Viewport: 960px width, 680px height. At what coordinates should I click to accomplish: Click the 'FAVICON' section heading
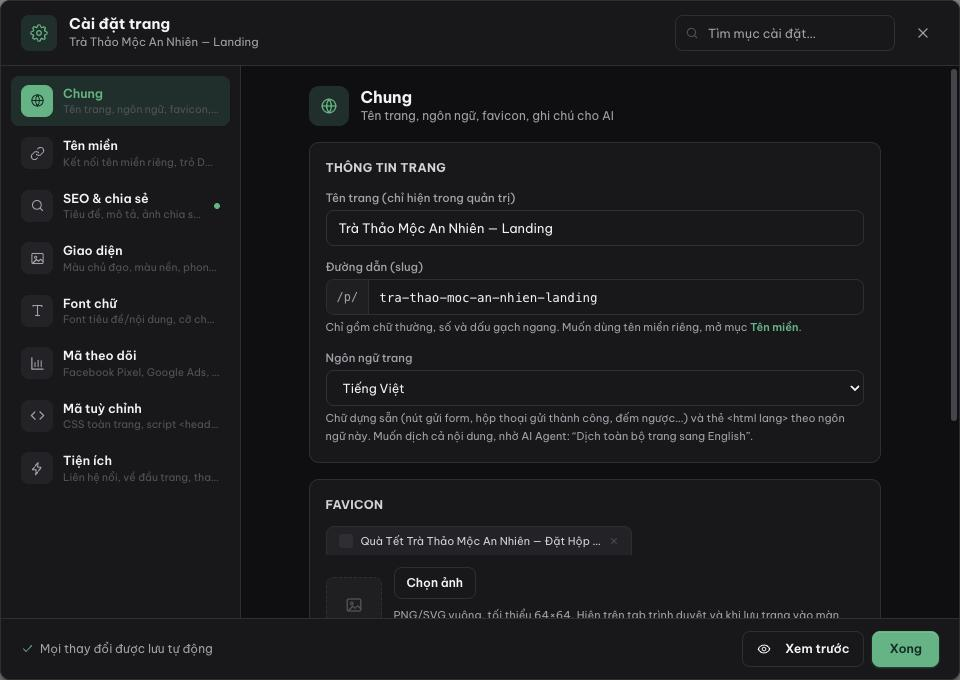point(354,505)
